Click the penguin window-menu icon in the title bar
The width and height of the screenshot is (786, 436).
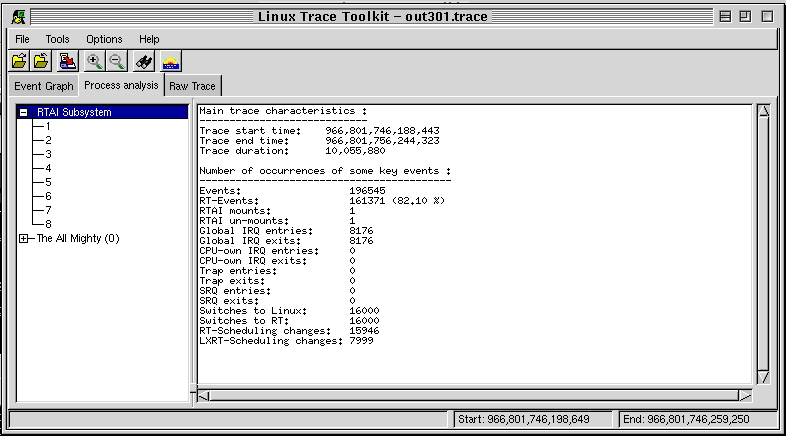click(19, 17)
